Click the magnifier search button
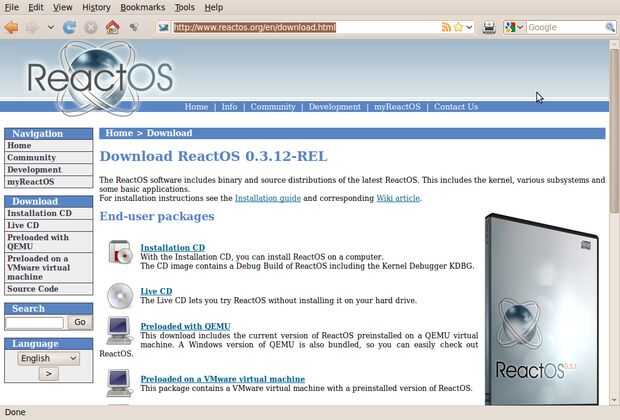 (x=610, y=27)
